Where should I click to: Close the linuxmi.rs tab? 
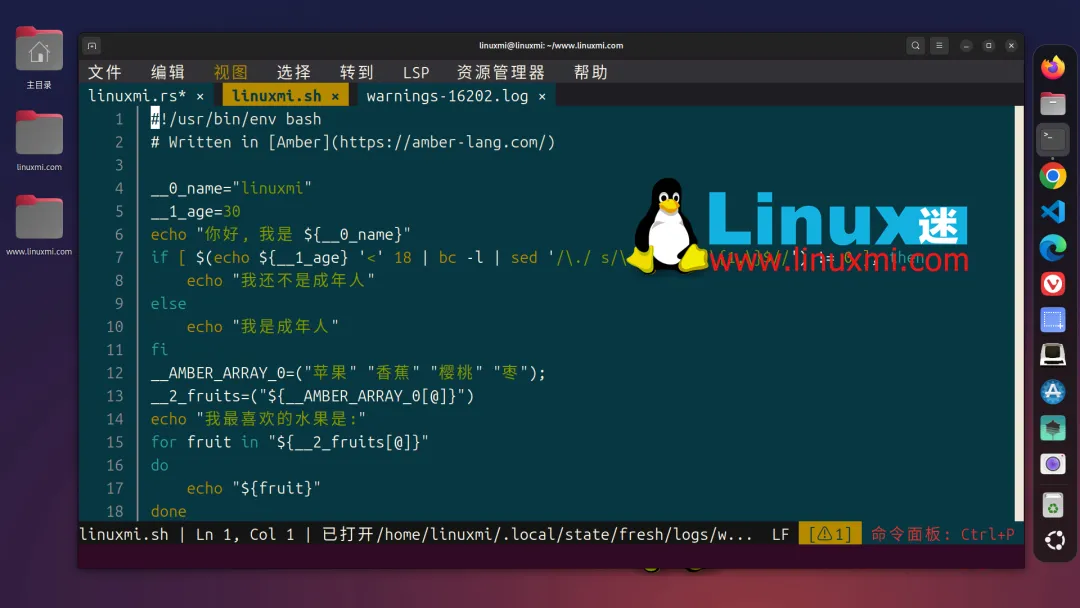coord(200,96)
